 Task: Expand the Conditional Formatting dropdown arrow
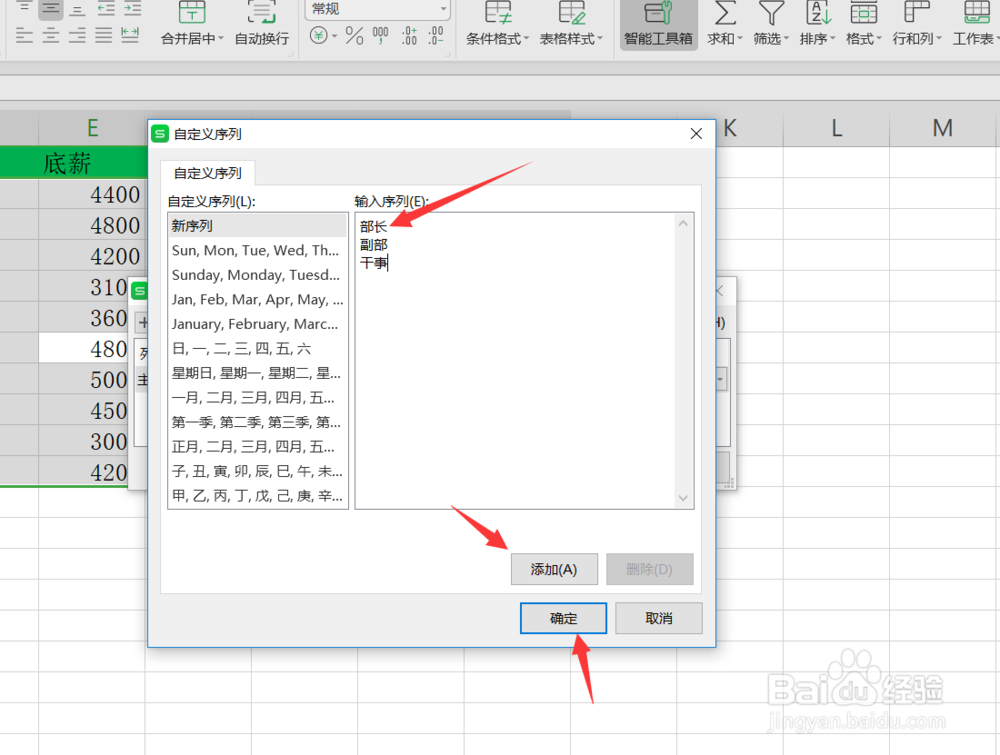tap(526, 38)
